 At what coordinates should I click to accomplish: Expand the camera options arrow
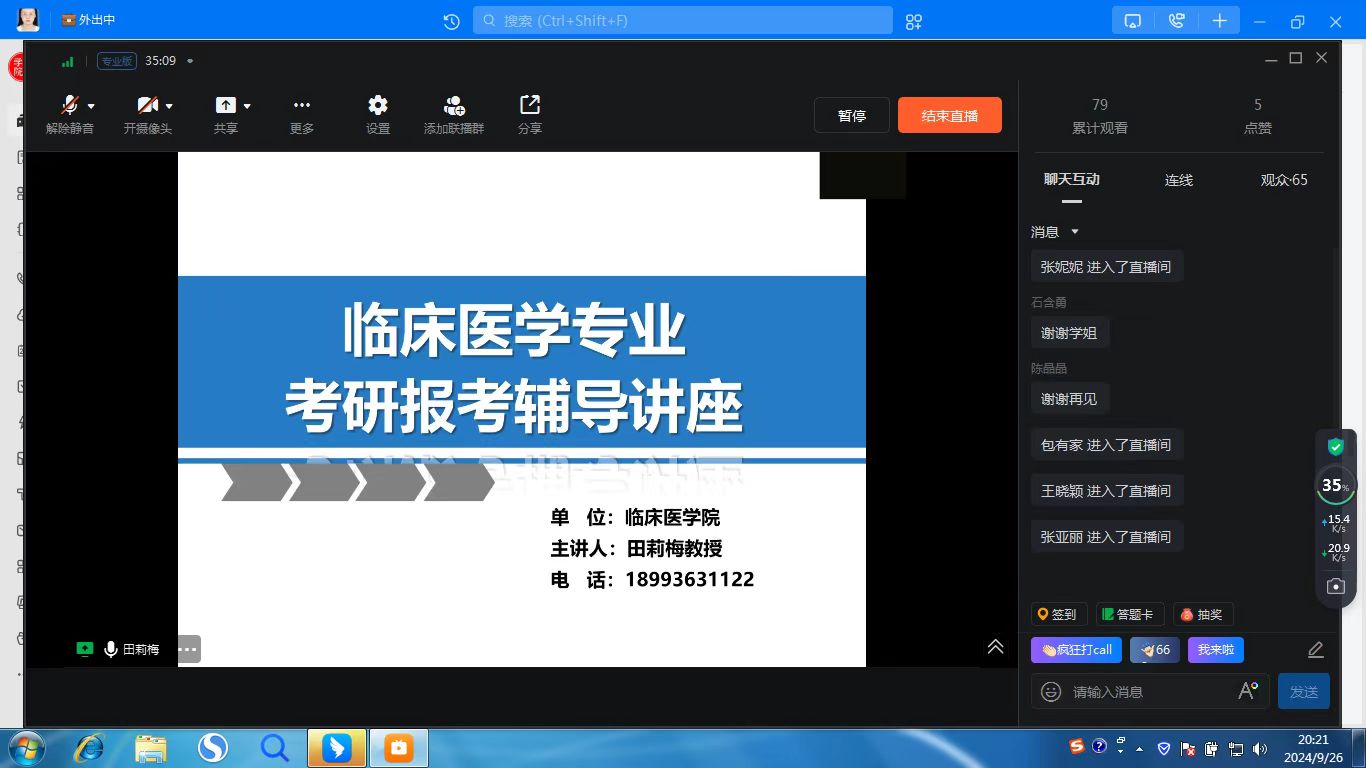169,106
